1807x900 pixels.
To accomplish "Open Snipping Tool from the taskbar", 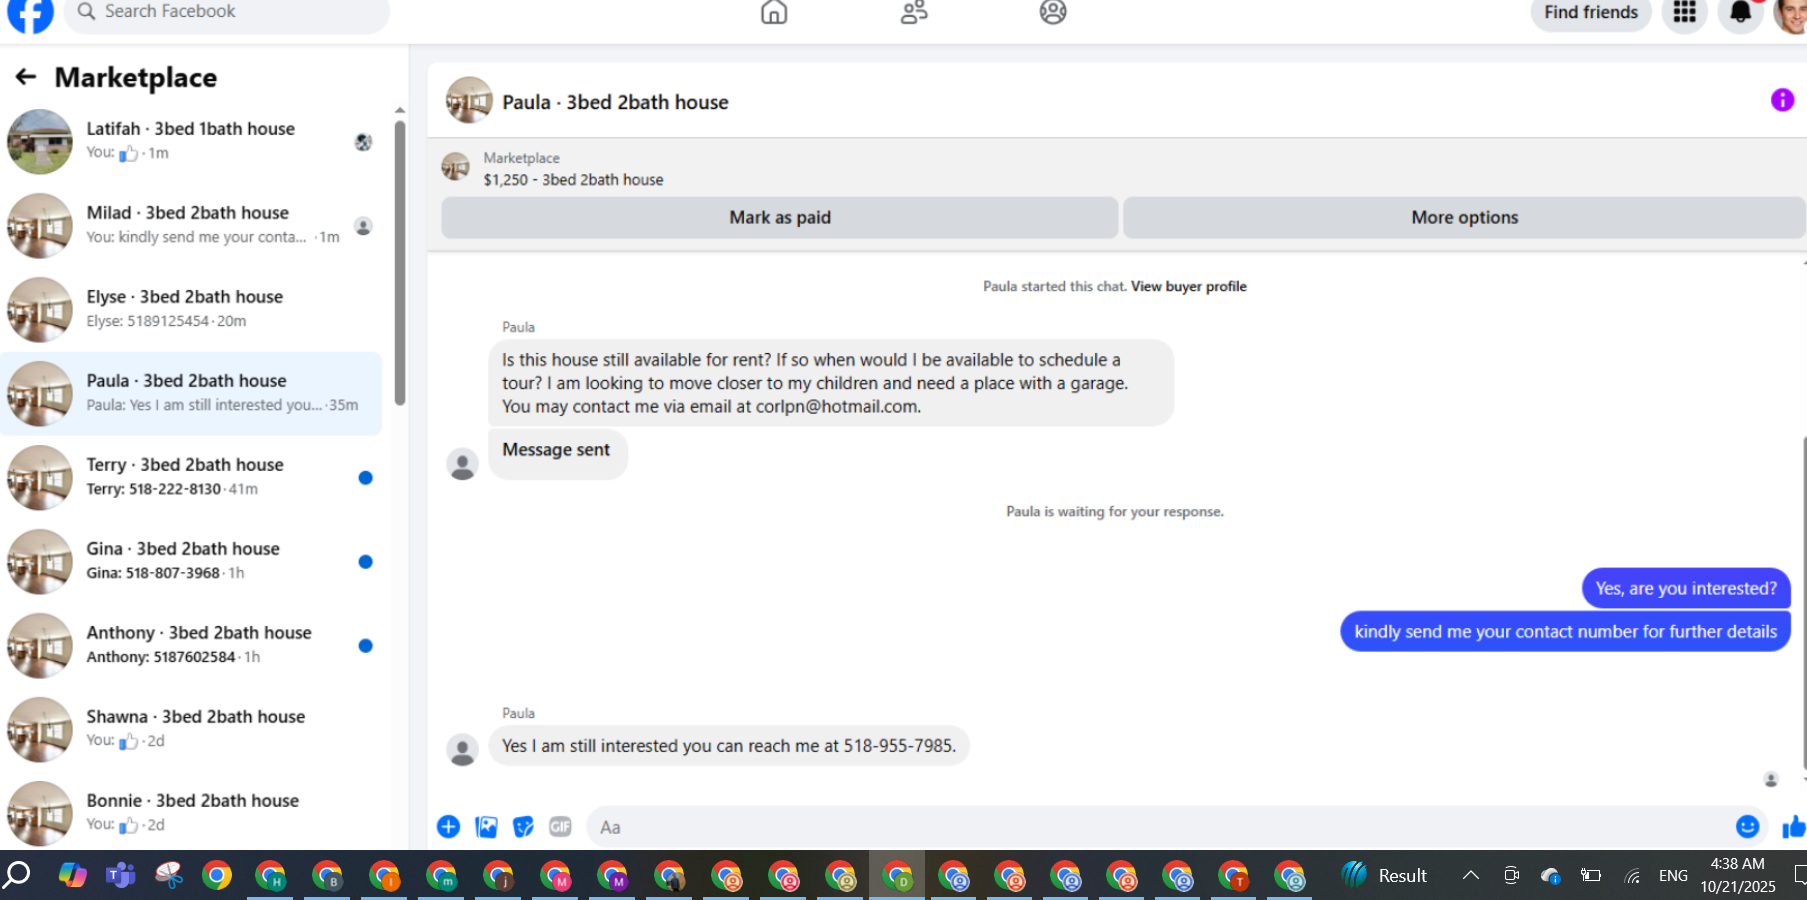I will click(x=169, y=875).
